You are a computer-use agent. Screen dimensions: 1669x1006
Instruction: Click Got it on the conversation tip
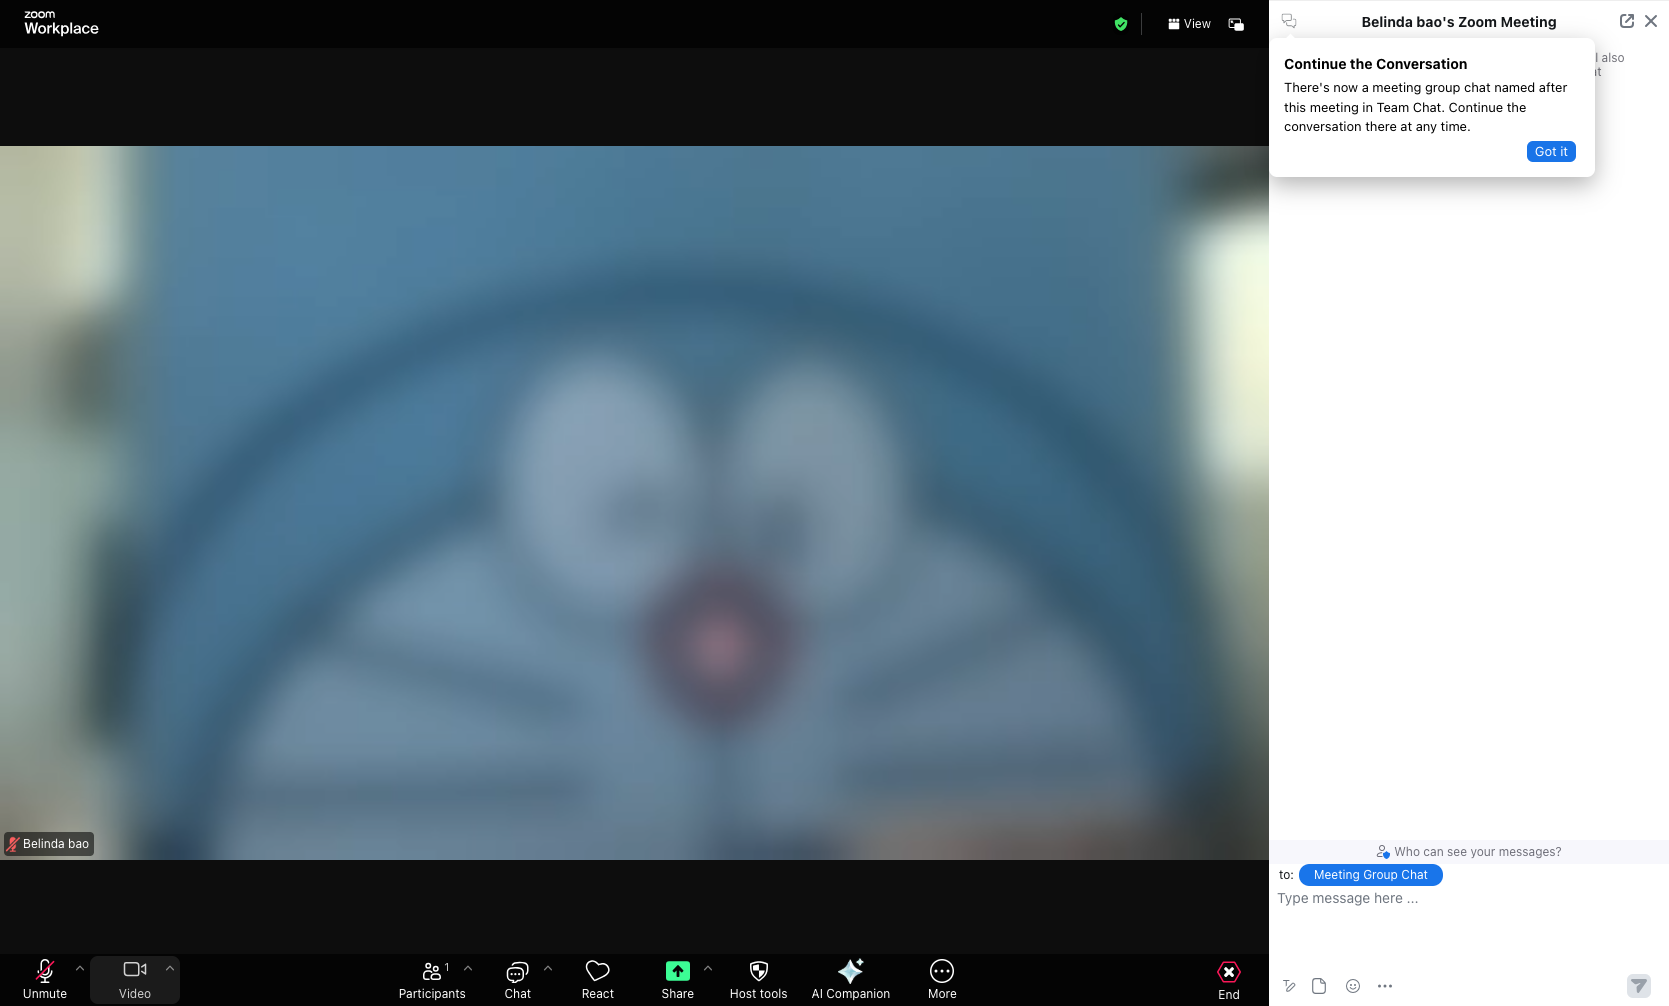(x=1551, y=152)
